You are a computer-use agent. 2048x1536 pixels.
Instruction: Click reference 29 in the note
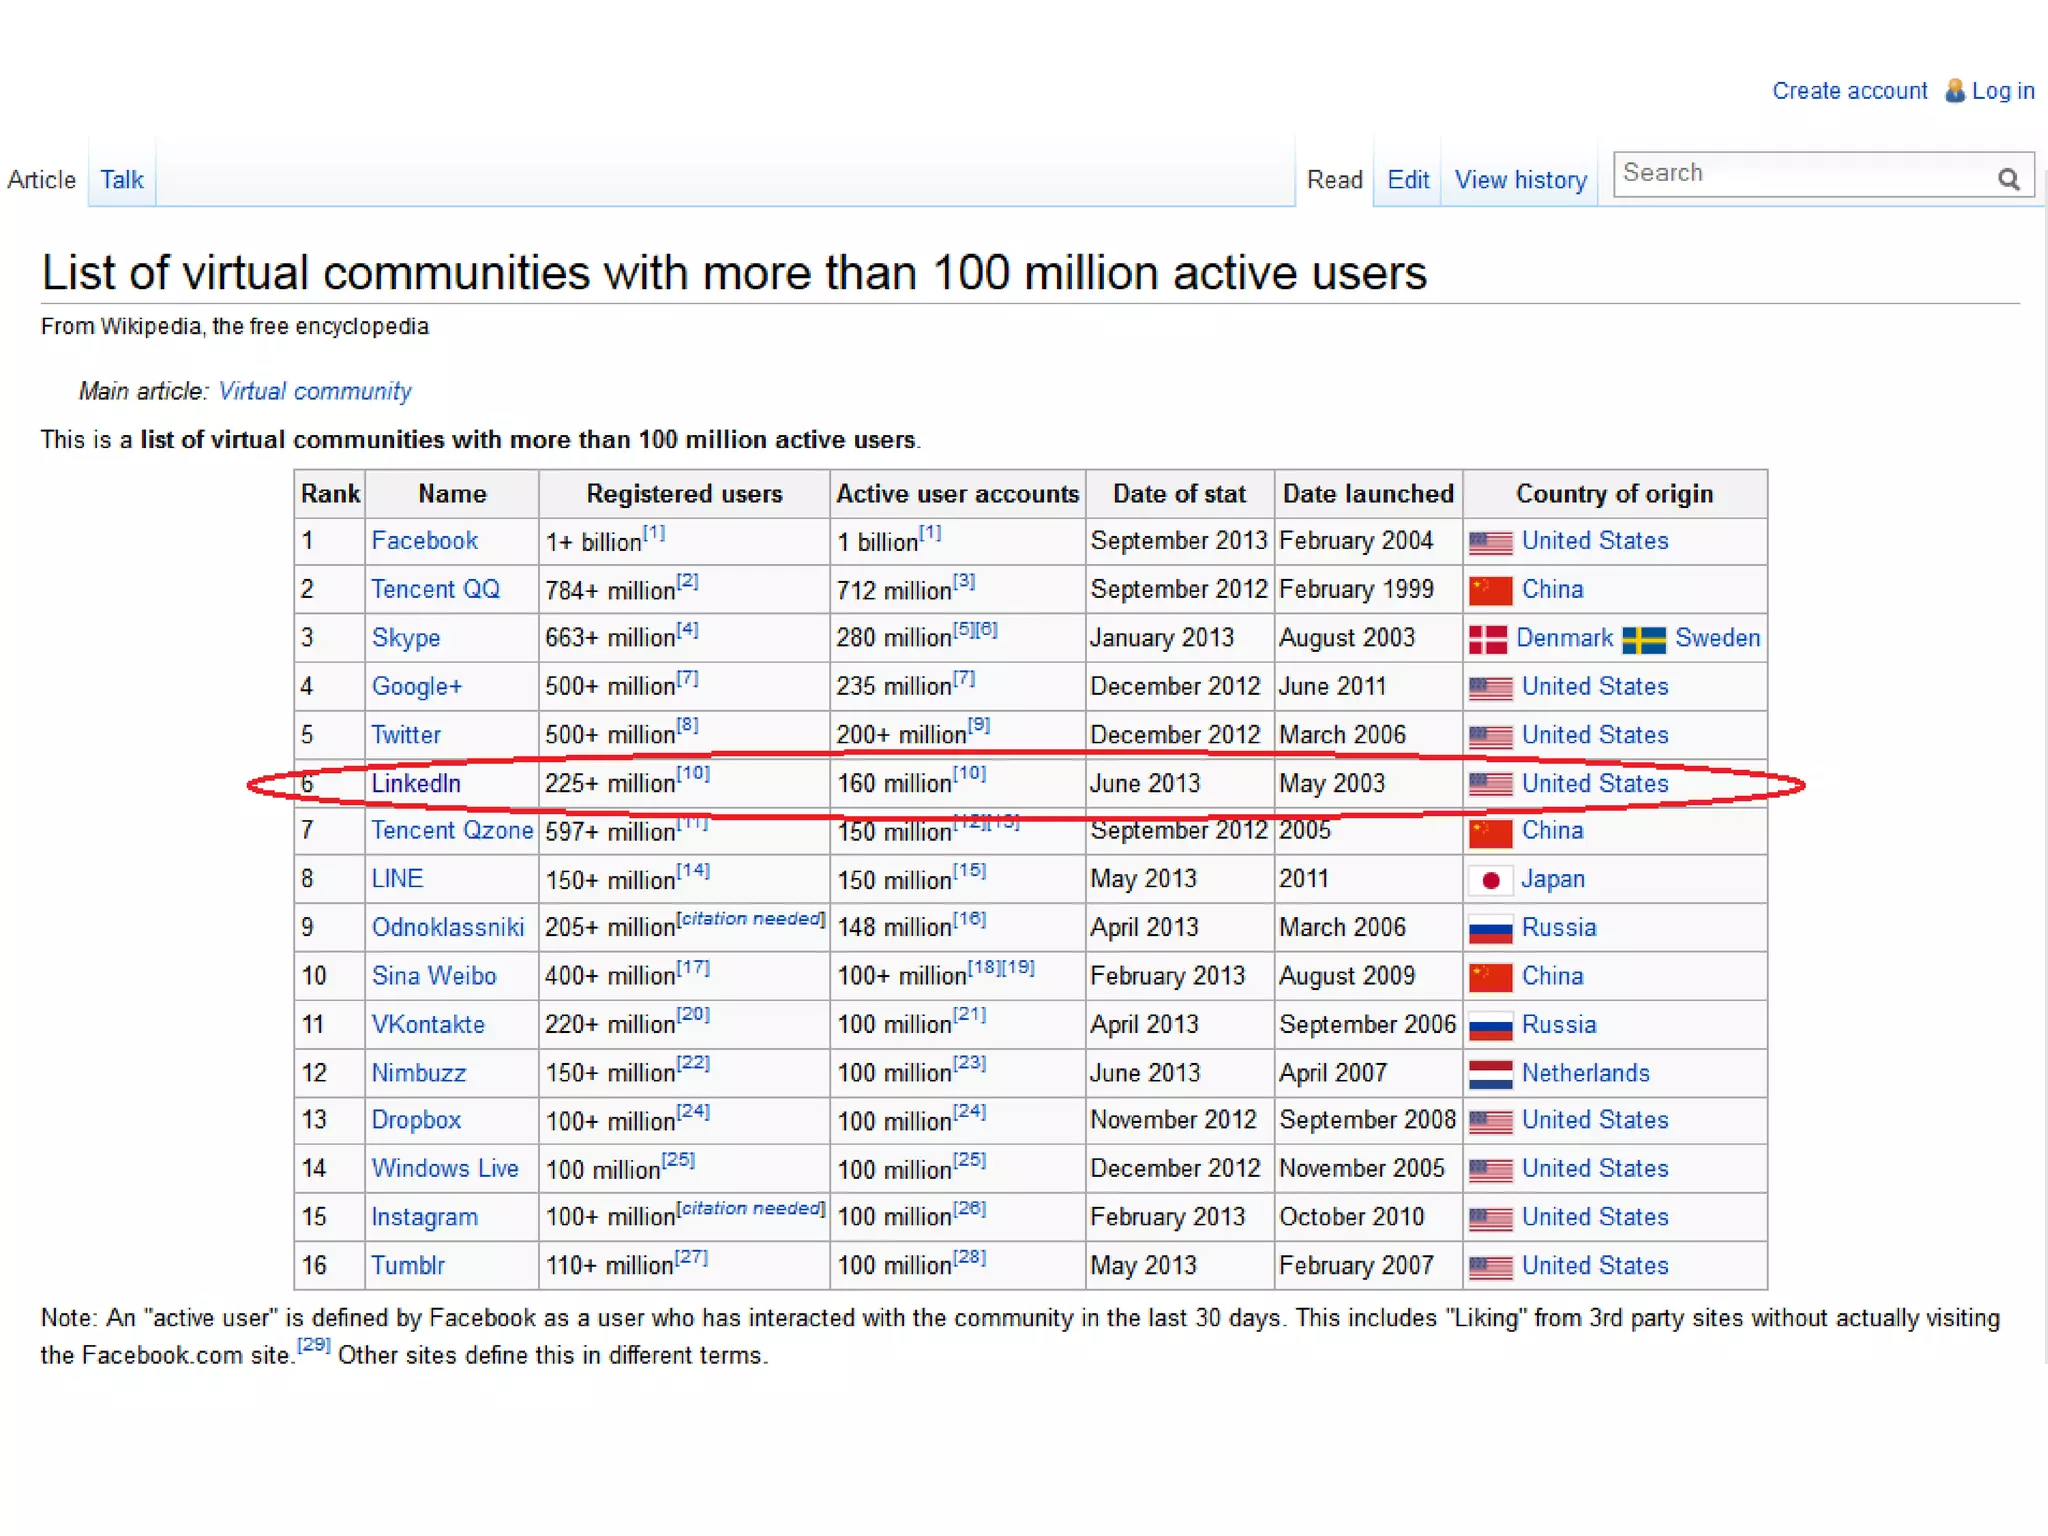click(313, 1345)
